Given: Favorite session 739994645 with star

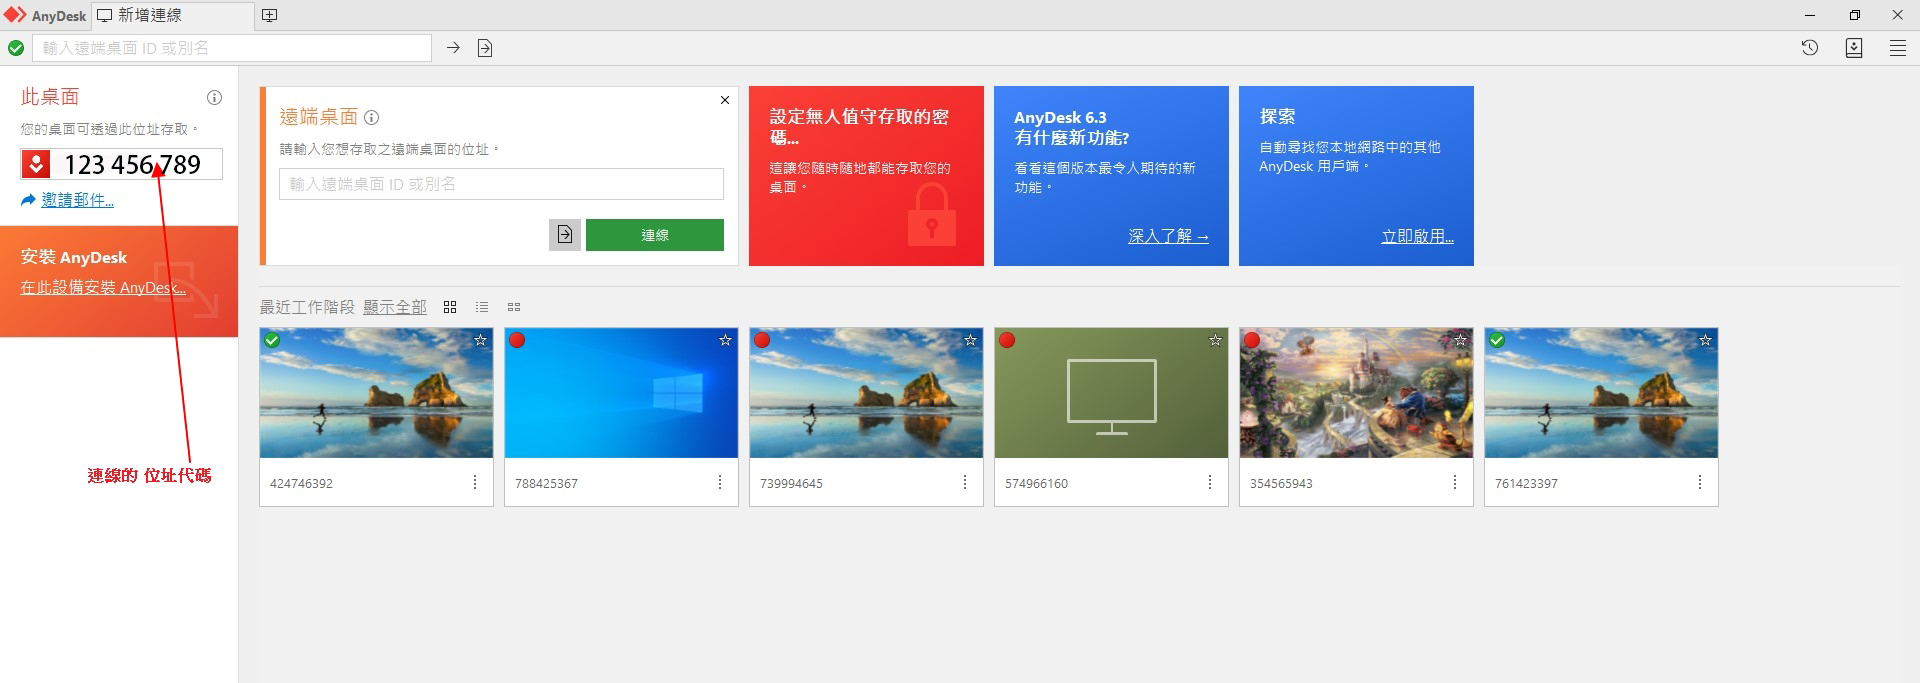Looking at the screenshot, I should pos(970,340).
